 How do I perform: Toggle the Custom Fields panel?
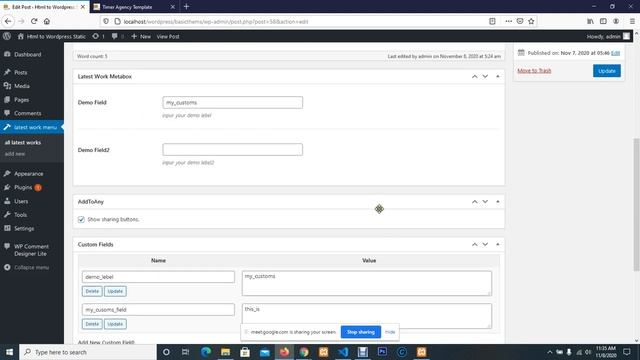[498, 244]
